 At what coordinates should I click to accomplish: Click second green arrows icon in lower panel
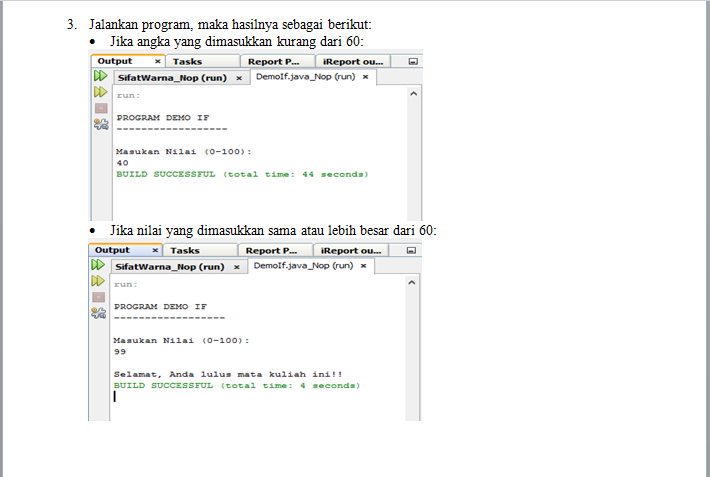98,281
